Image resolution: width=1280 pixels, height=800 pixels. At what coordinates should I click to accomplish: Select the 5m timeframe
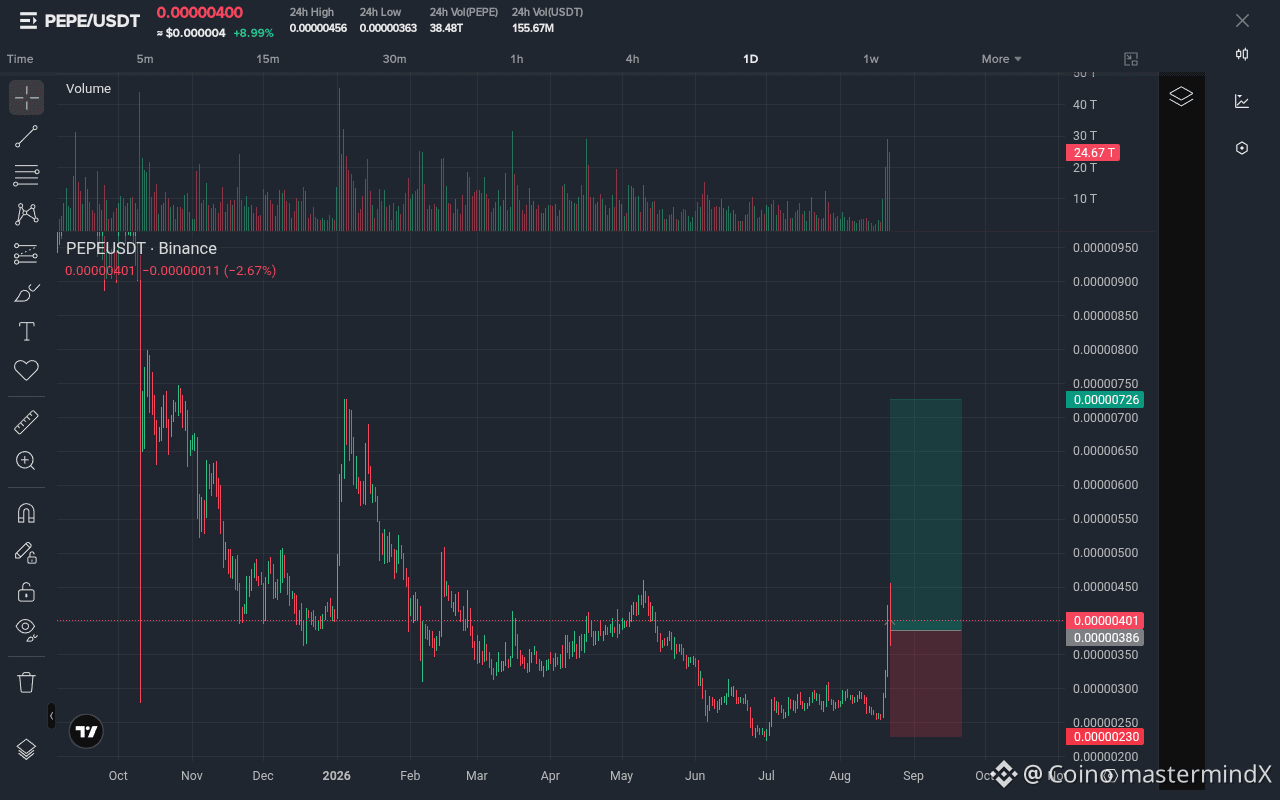pos(145,59)
